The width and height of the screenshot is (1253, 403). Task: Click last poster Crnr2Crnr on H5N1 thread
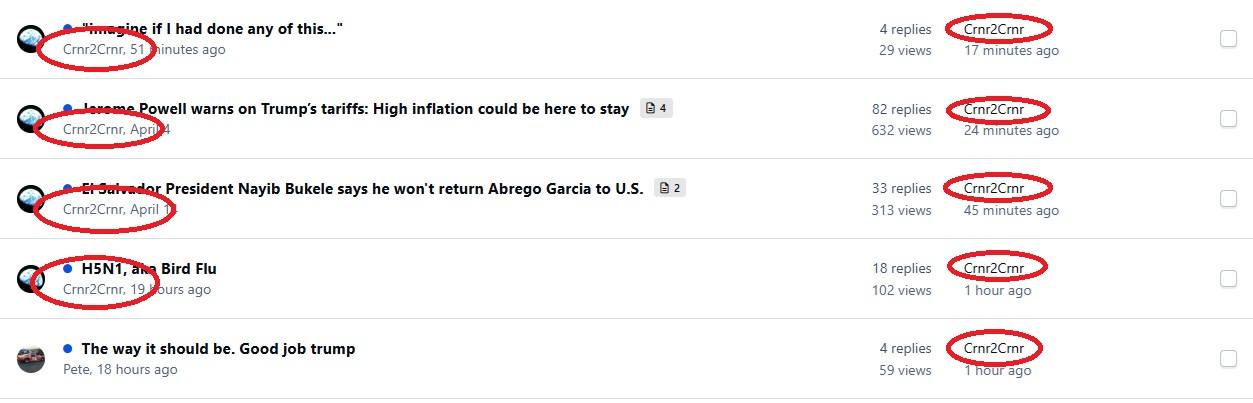[994, 268]
